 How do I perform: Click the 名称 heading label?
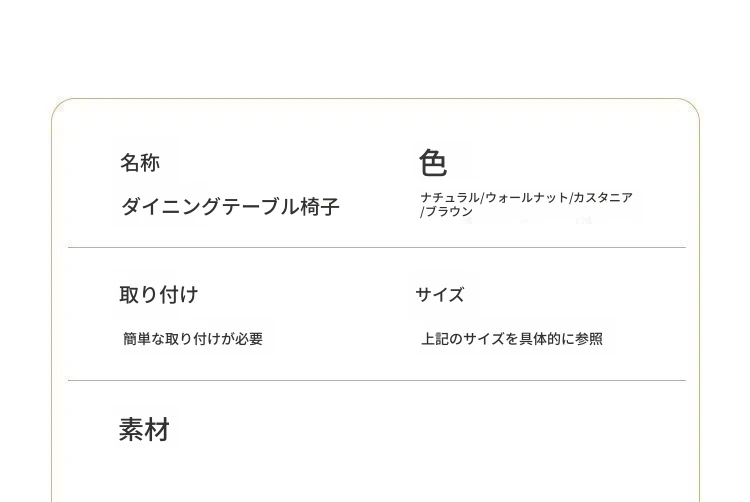[140, 163]
